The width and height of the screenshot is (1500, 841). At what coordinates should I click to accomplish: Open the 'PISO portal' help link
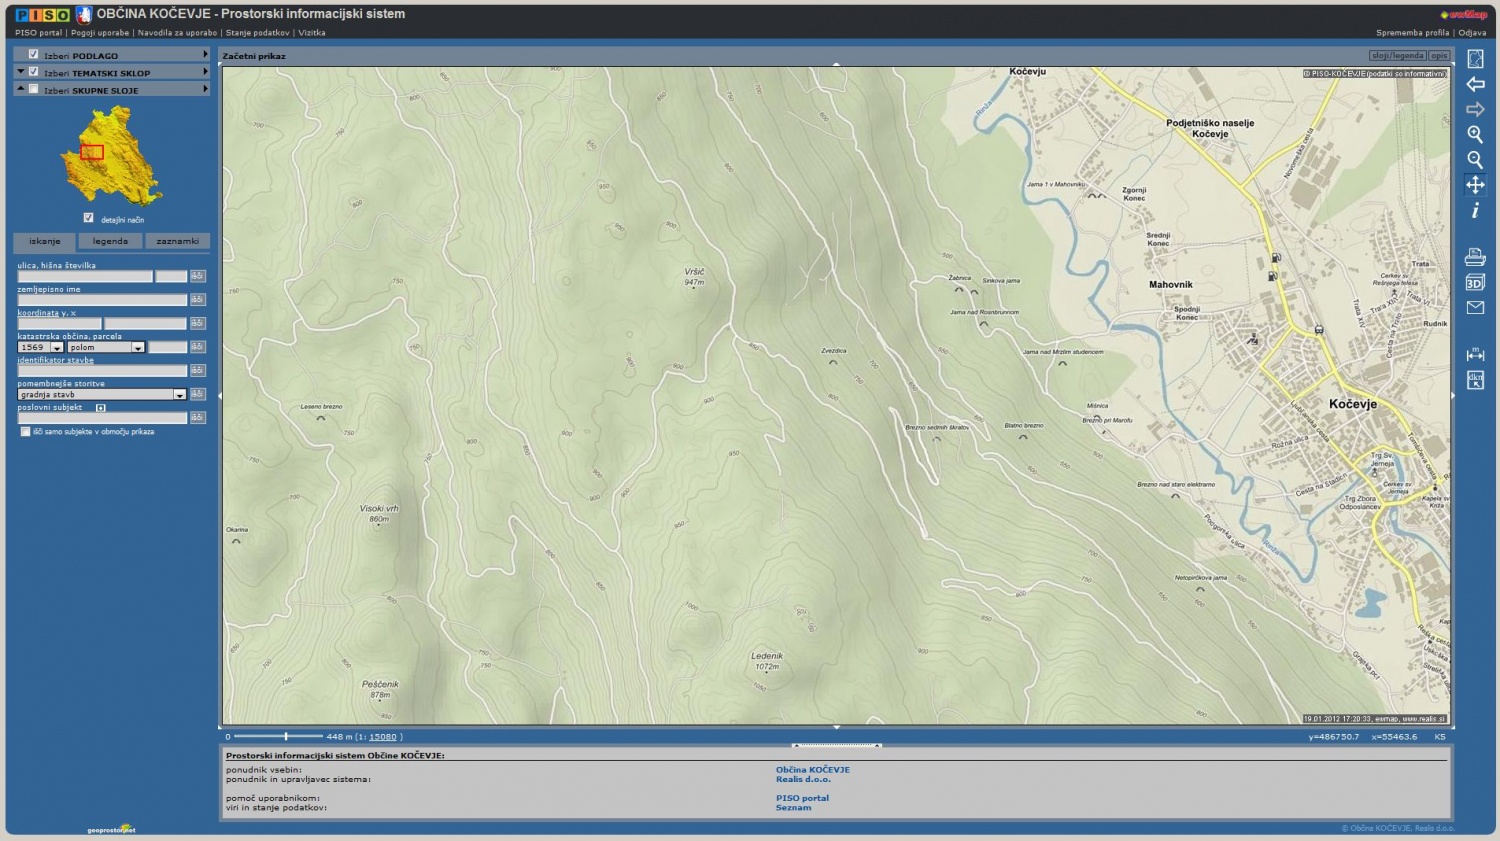tap(802, 798)
